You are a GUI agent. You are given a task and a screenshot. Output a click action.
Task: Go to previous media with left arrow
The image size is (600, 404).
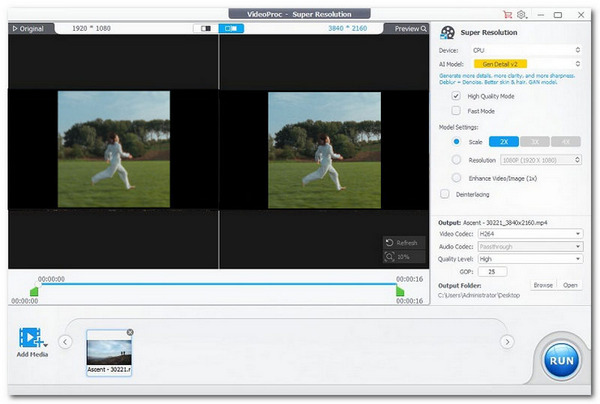click(x=65, y=342)
